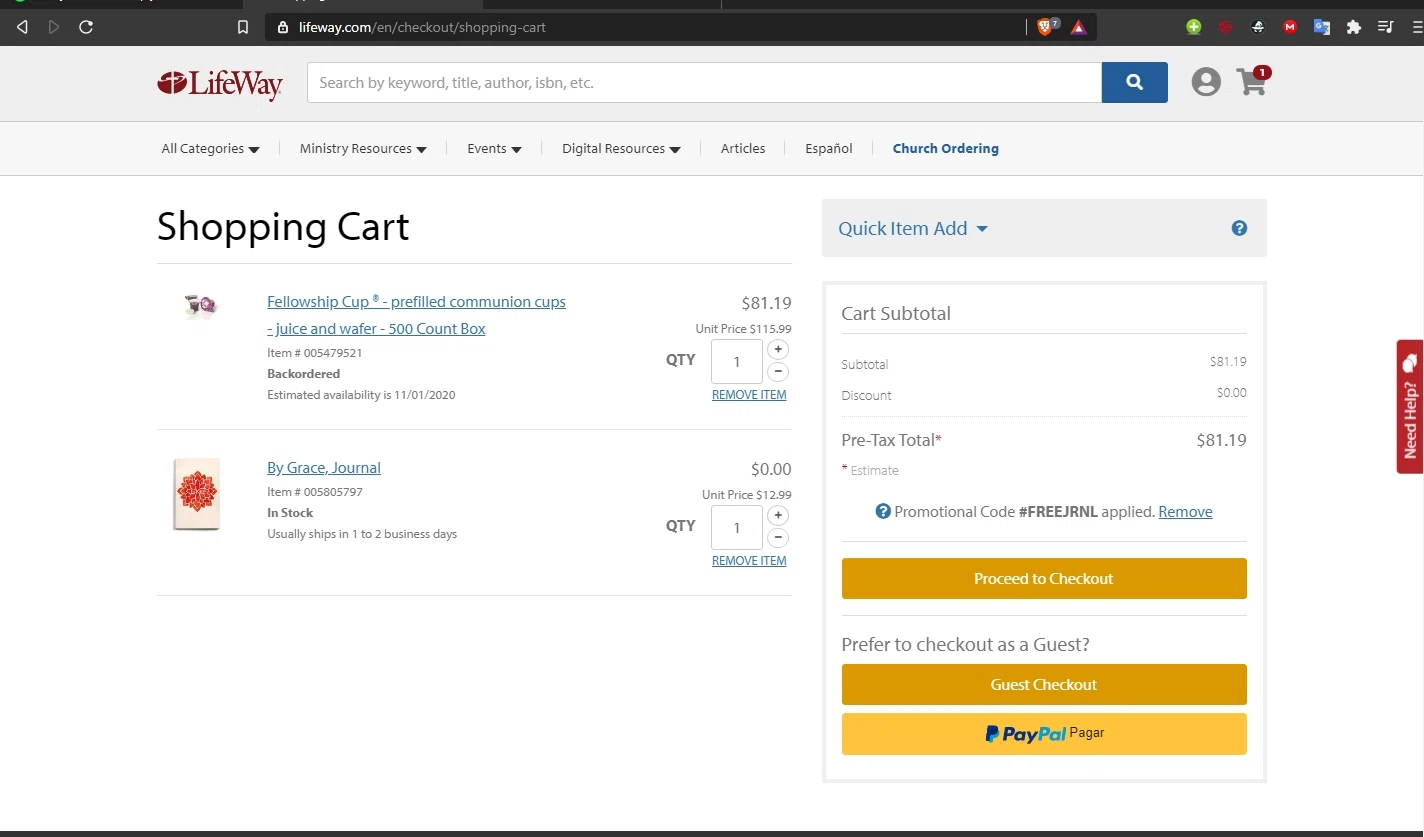The width and height of the screenshot is (1424, 837).
Task: Expand the Events menu
Action: click(494, 148)
